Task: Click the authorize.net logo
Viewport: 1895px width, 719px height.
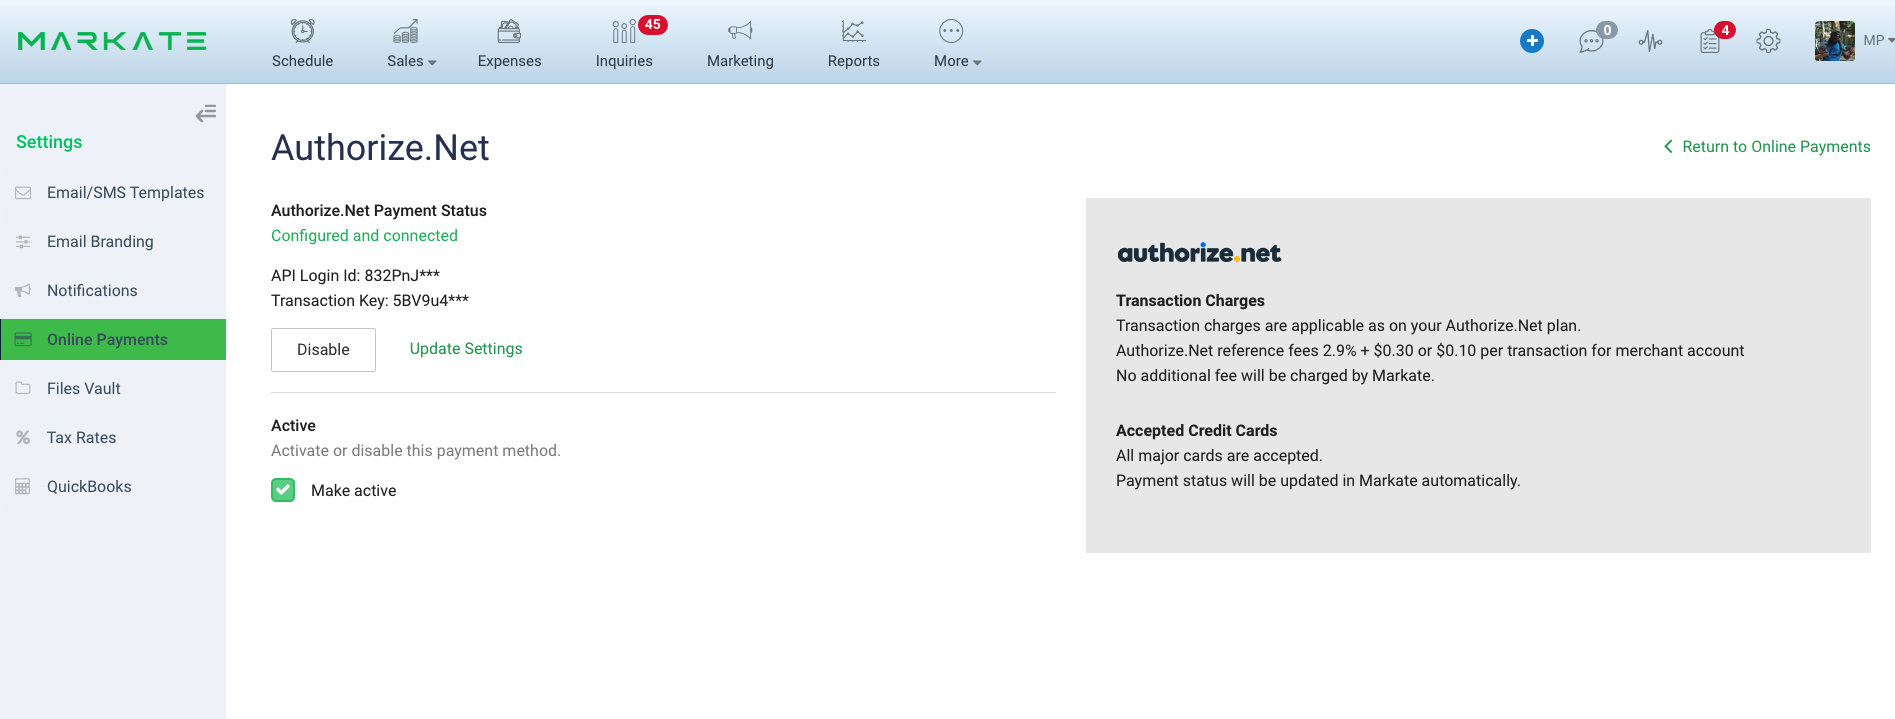Action: (1199, 253)
